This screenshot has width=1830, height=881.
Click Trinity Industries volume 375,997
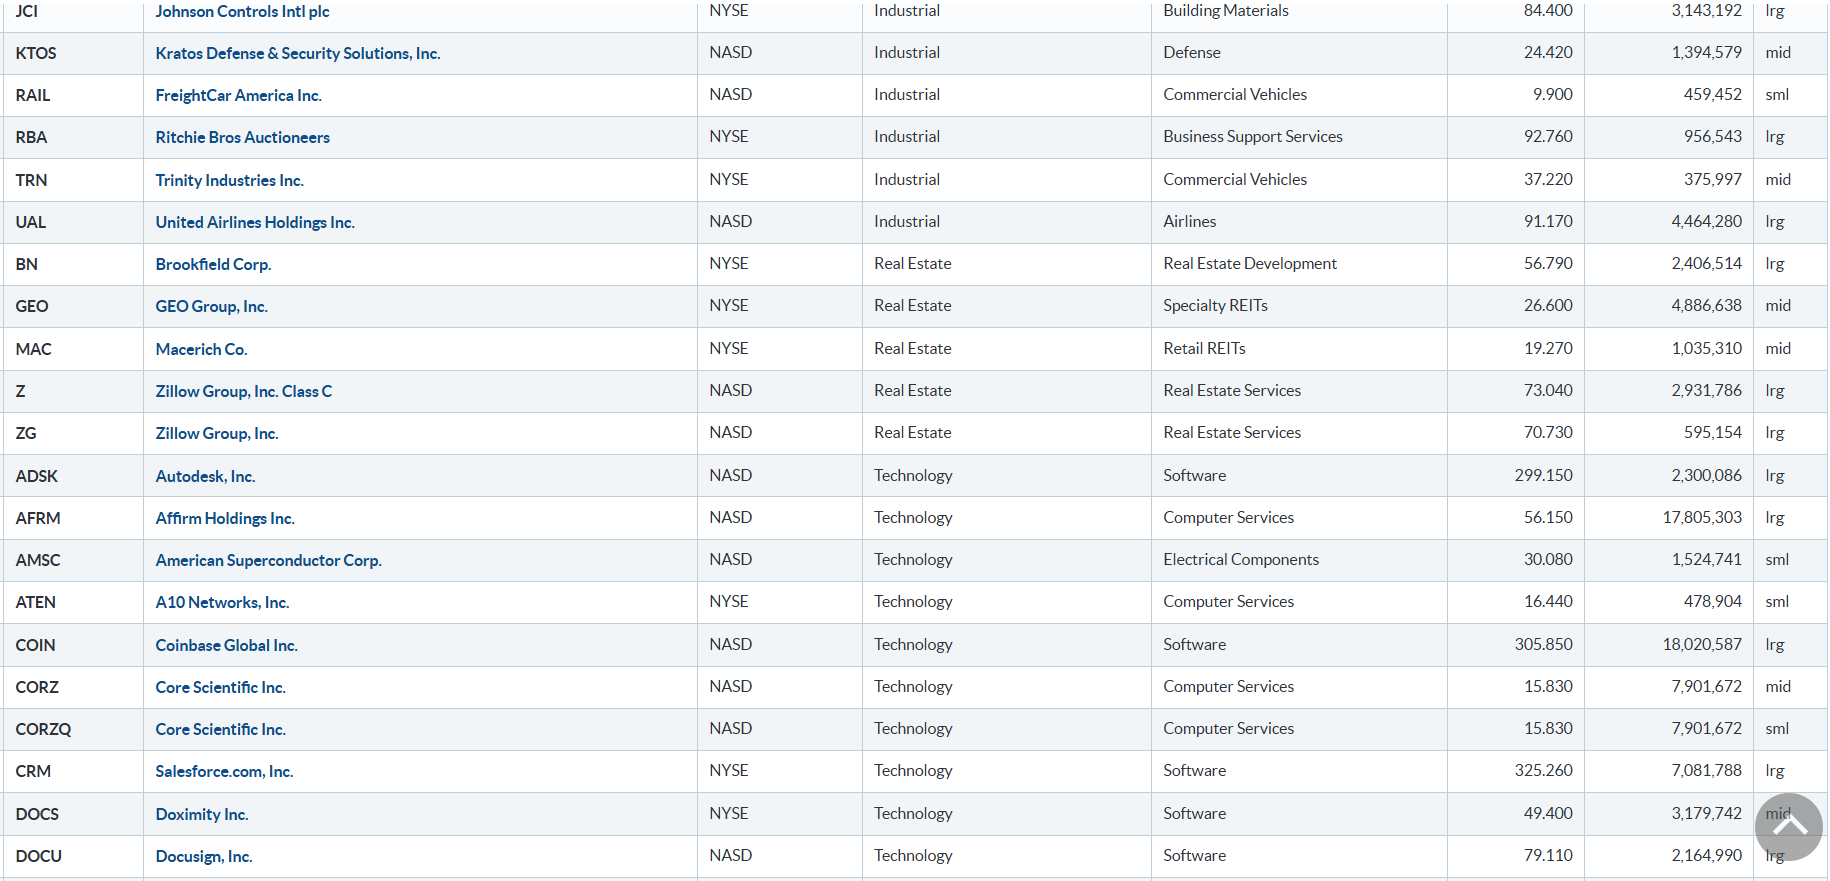coord(1713,179)
